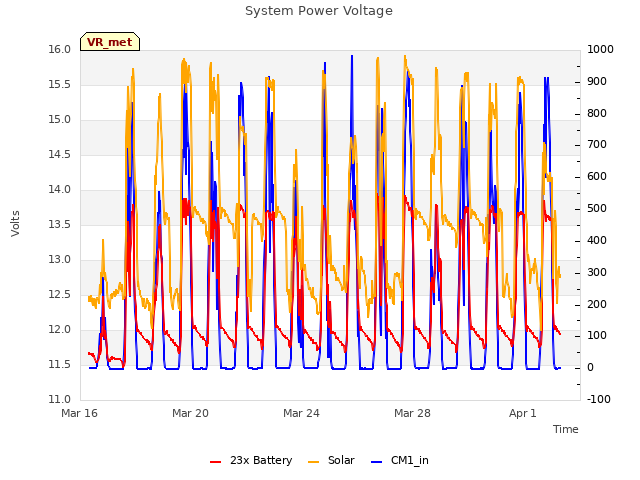Click the 200 right axis value
Image resolution: width=640 pixels, height=480 pixels.
tap(597, 304)
